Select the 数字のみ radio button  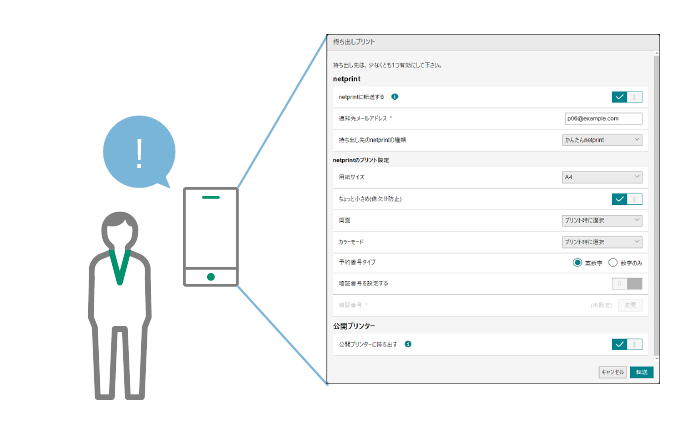click(x=614, y=262)
